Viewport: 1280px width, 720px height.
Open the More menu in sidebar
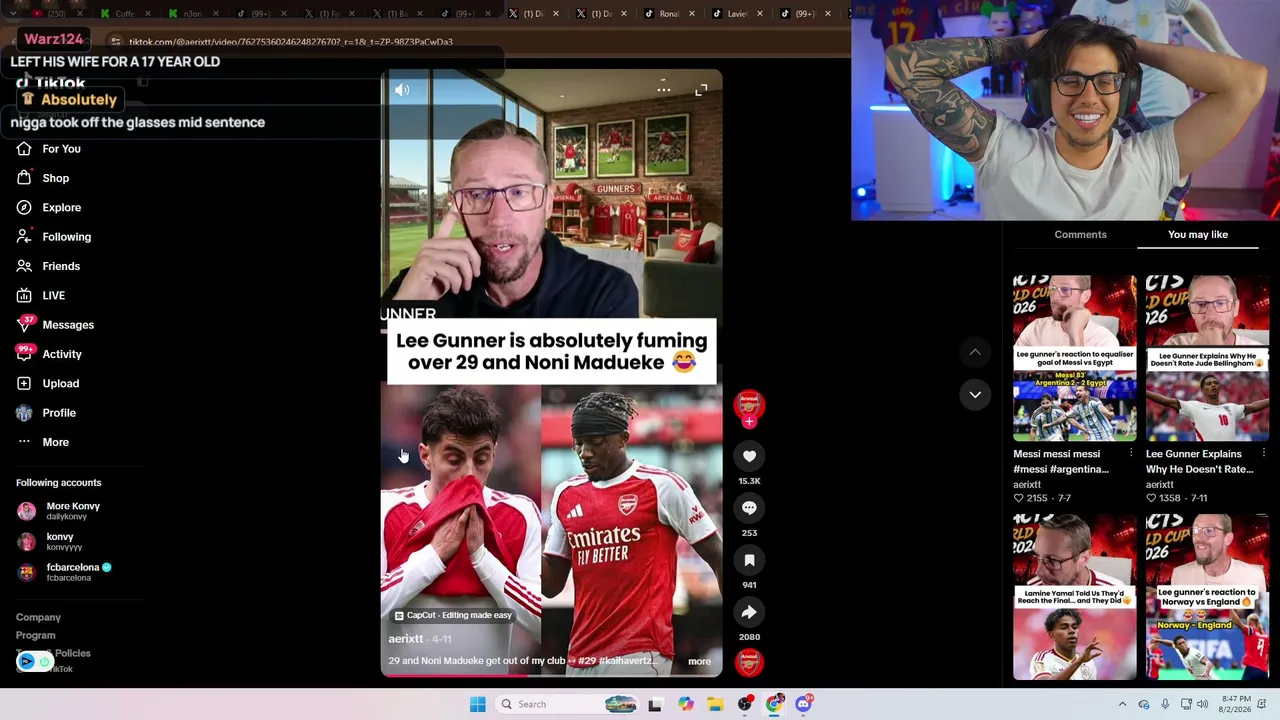pyautogui.click(x=42, y=442)
